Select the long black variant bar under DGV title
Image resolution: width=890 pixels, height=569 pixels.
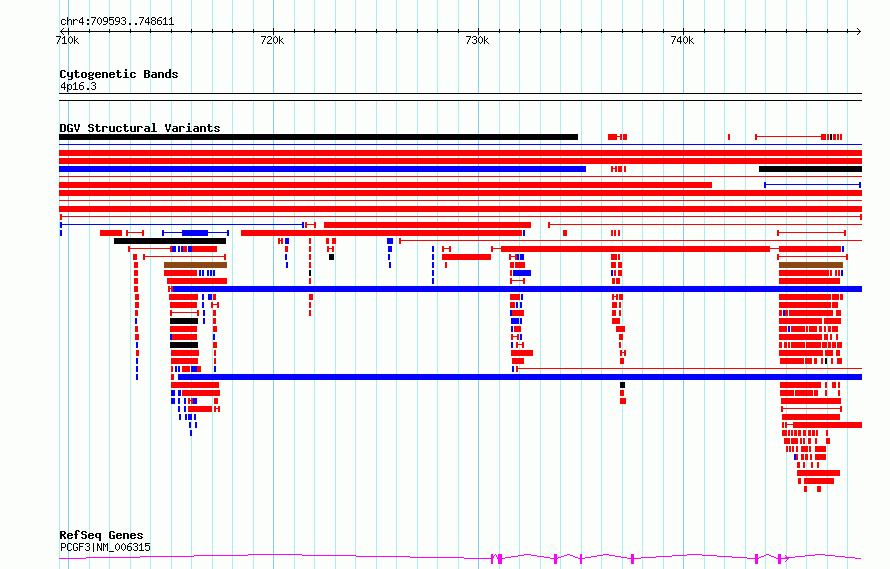pyautogui.click(x=318, y=137)
